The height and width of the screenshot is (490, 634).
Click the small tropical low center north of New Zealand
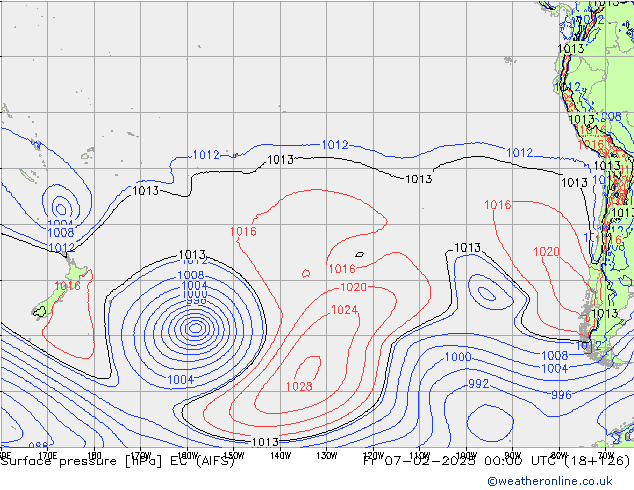click(61, 209)
